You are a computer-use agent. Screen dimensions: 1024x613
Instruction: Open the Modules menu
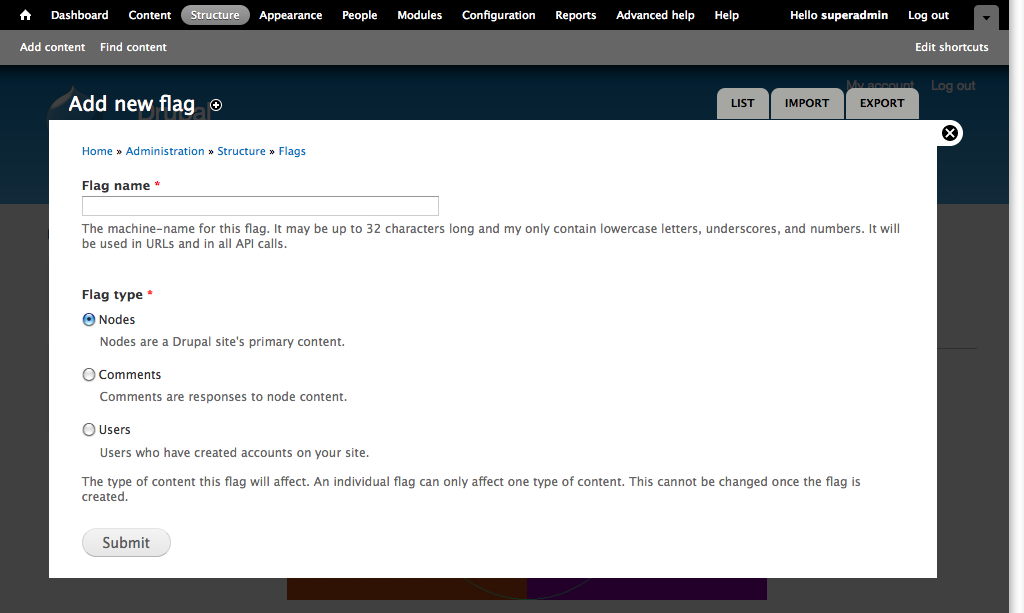pos(419,15)
